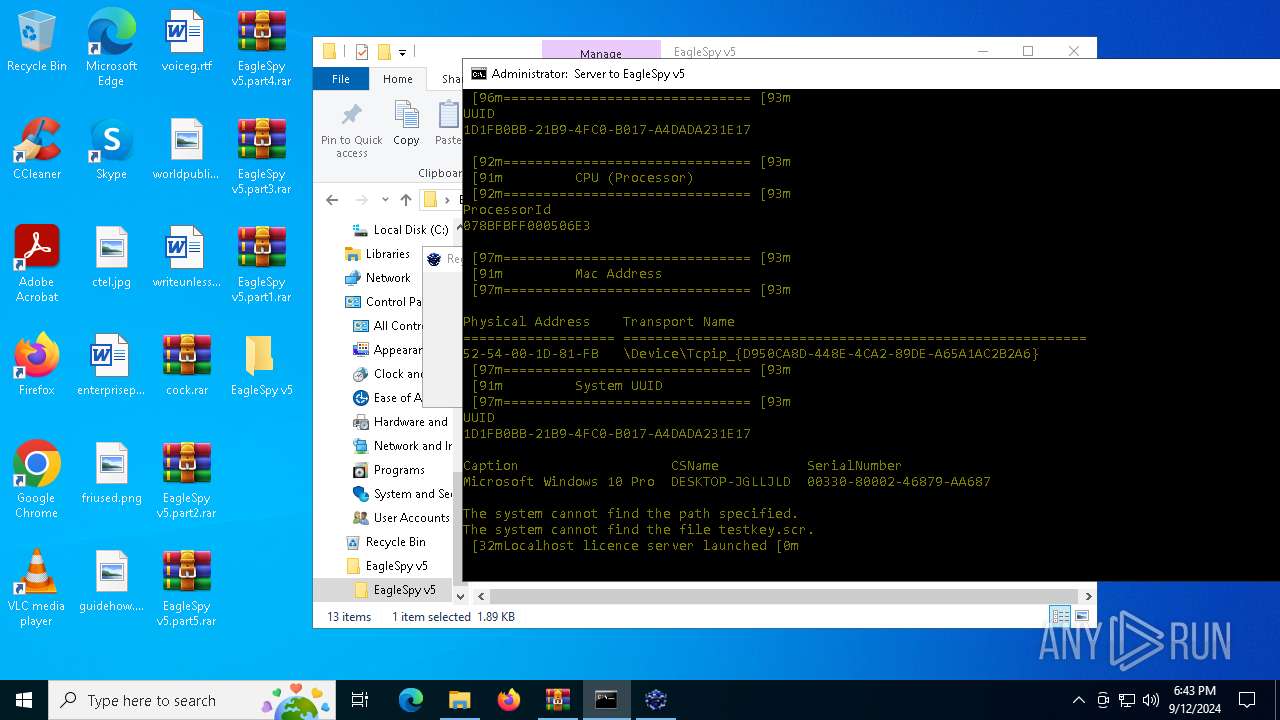Launch the Firefox desktop shortcut
The width and height of the screenshot is (1280, 720).
(x=37, y=365)
